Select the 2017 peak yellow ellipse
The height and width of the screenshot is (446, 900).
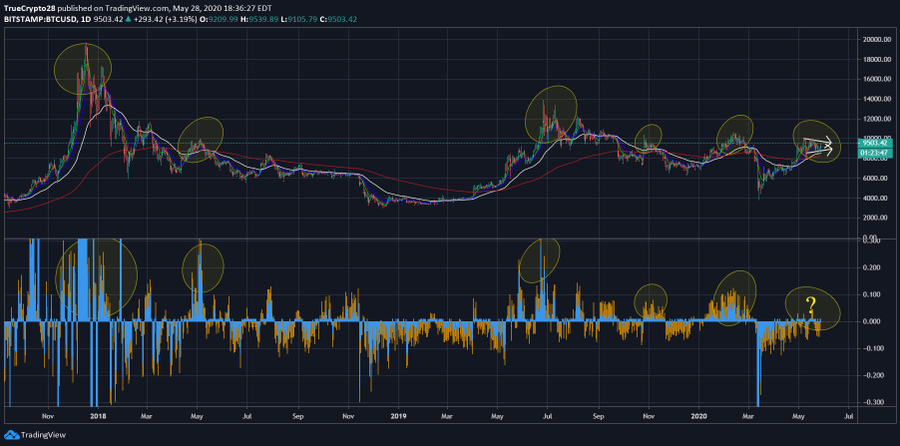click(x=83, y=70)
